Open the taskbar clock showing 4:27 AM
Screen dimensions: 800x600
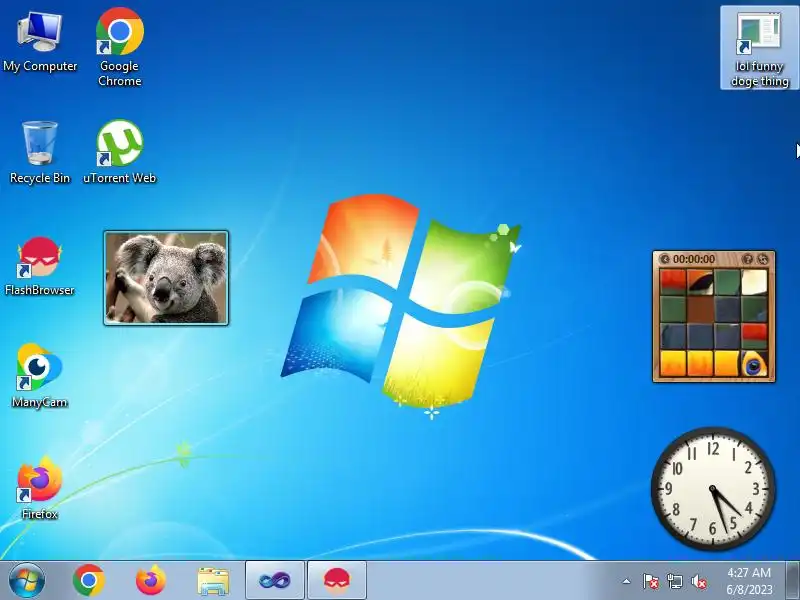click(x=749, y=581)
